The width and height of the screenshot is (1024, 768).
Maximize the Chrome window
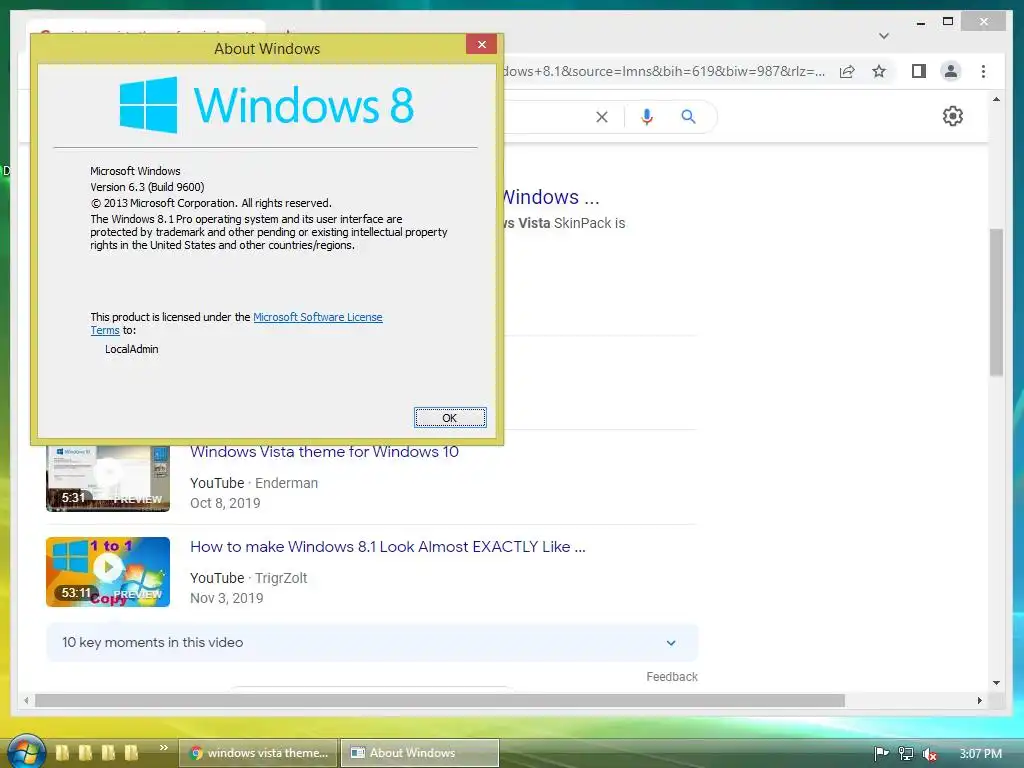coord(948,22)
